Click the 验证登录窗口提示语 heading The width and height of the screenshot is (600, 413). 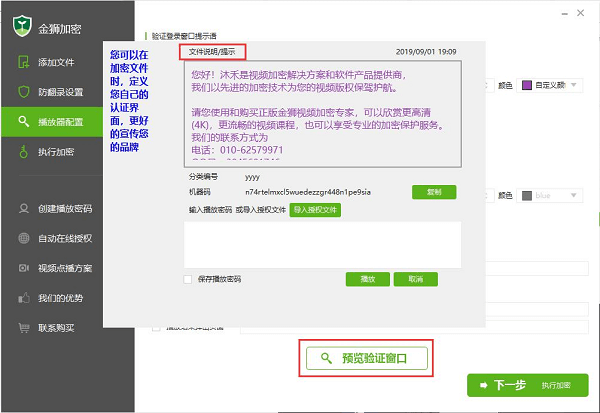(x=184, y=36)
